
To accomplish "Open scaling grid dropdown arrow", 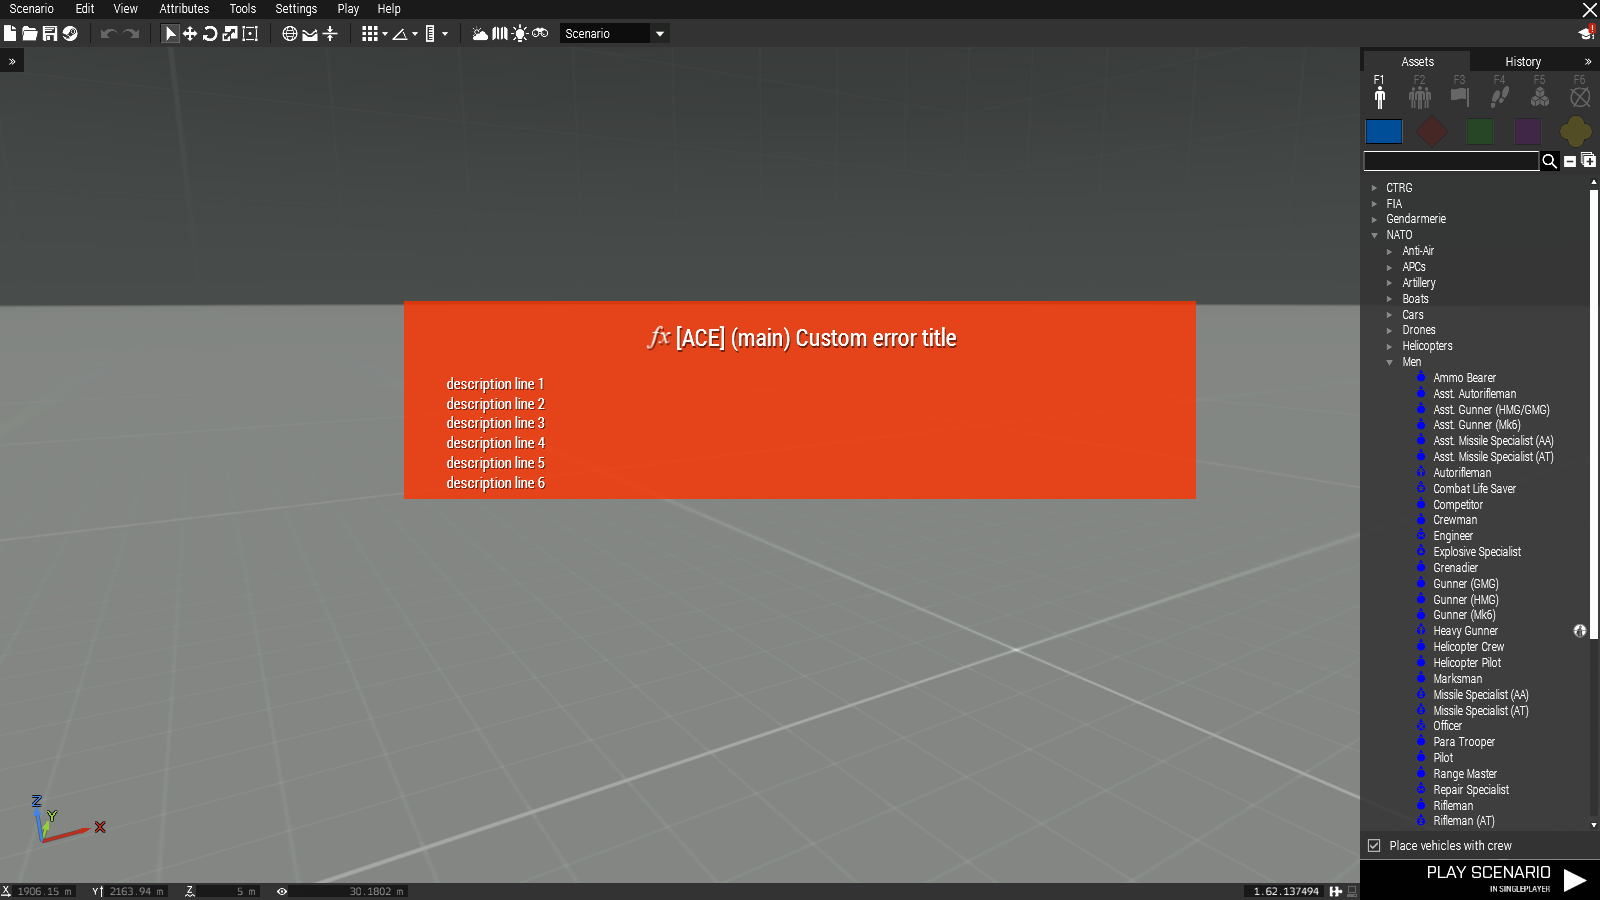I will tap(445, 33).
